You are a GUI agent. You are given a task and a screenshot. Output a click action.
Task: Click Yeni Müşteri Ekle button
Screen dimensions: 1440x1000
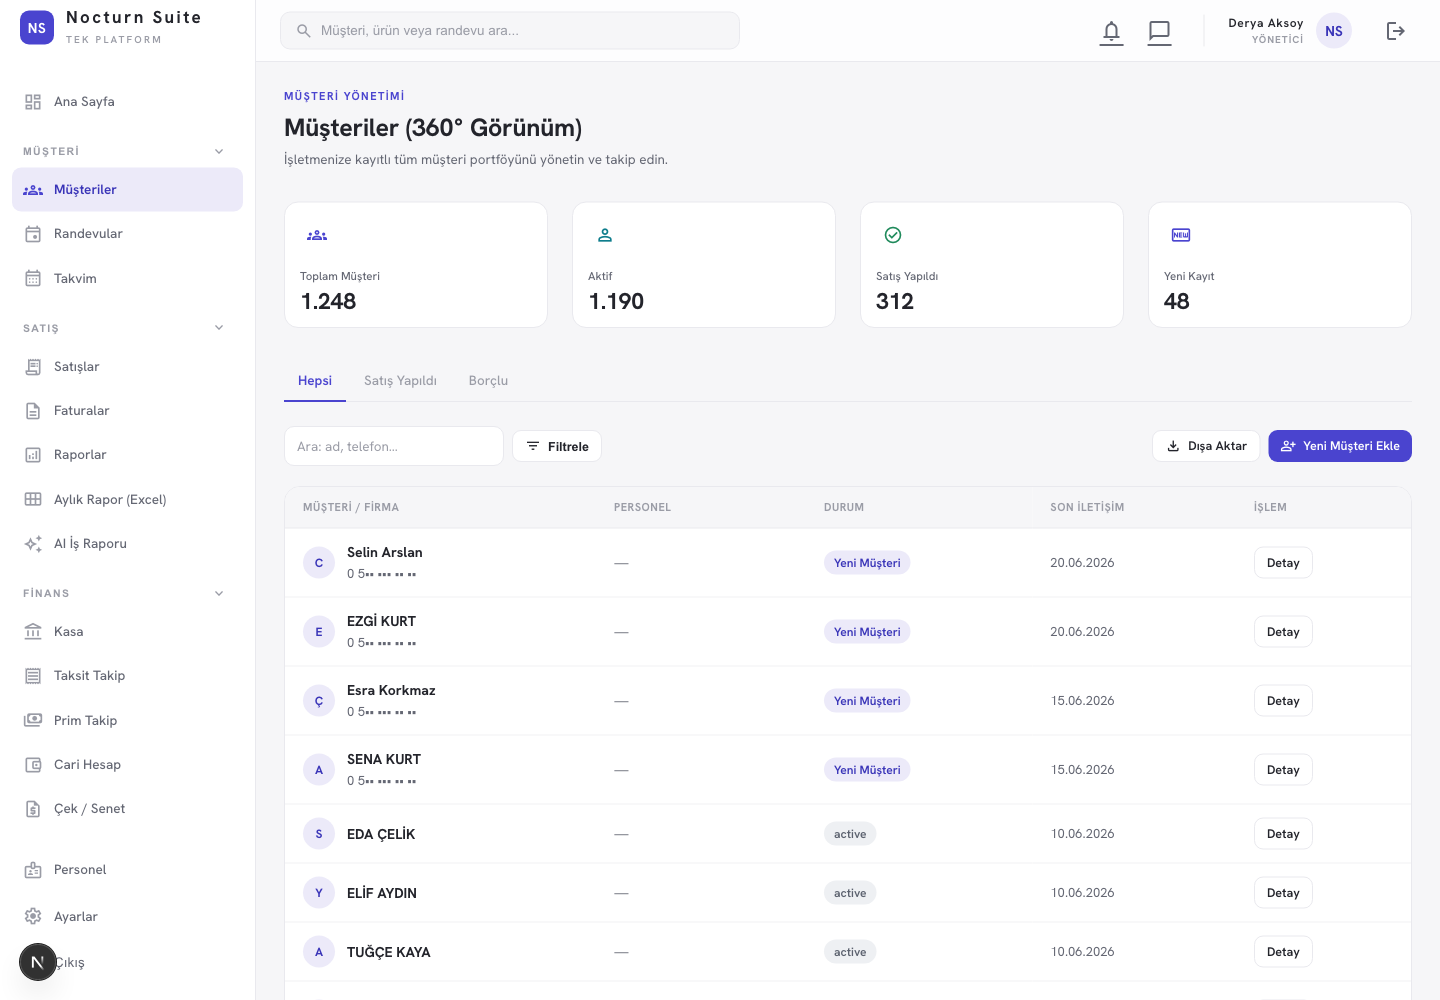pyautogui.click(x=1340, y=446)
